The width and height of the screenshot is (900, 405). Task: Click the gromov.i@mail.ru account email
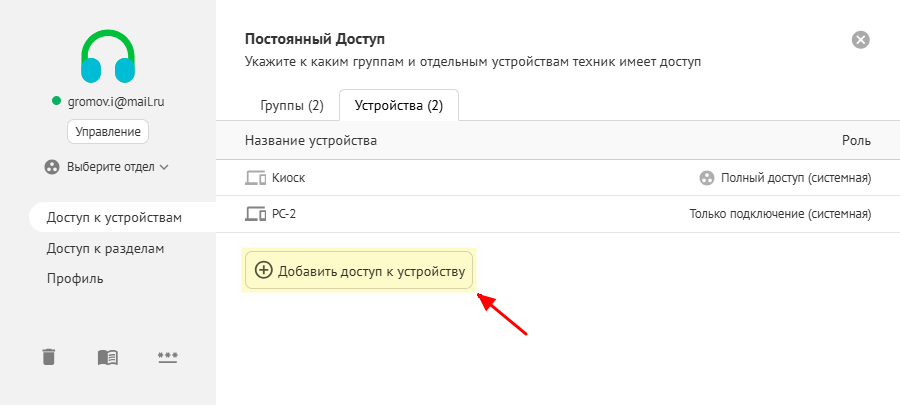[115, 102]
